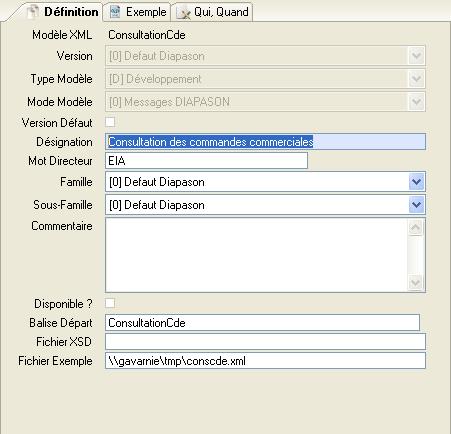The image size is (451, 434).
Task: Click the Exemple tab XML icon
Action: tap(115, 12)
